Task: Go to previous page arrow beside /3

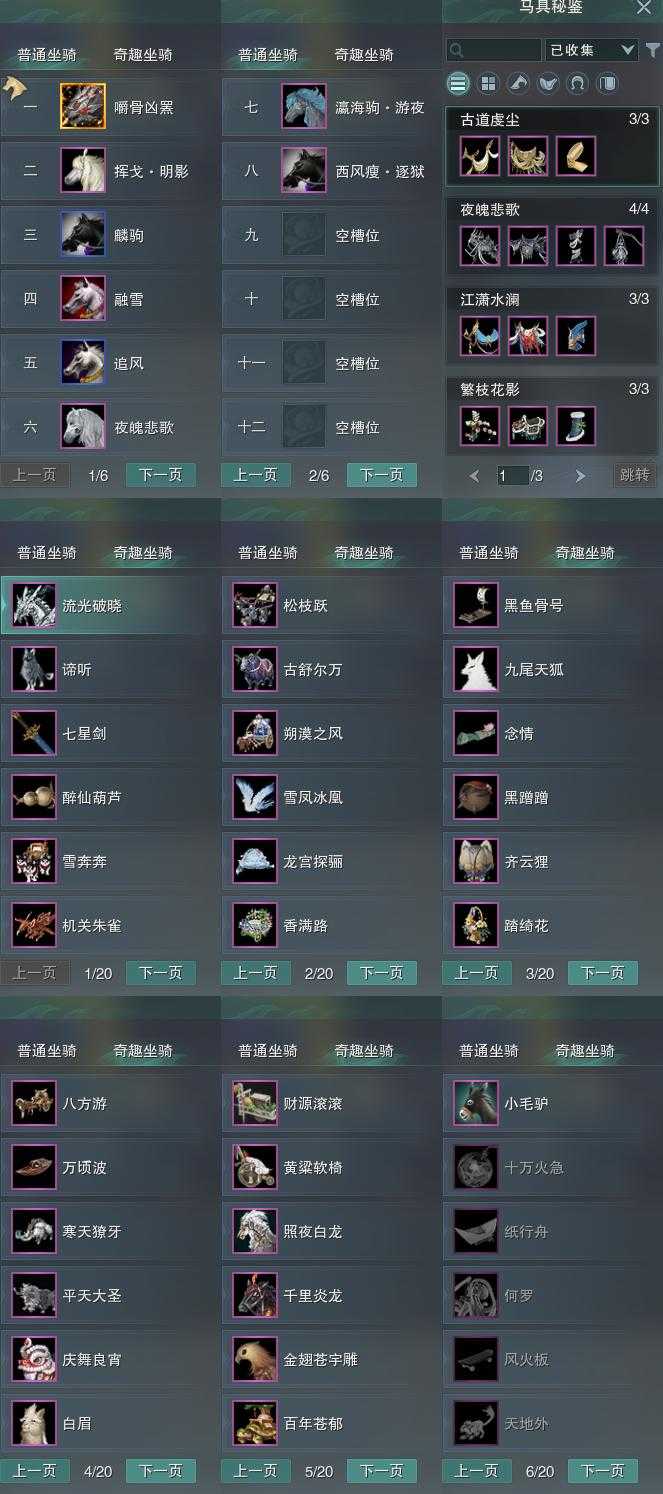Action: [x=475, y=476]
